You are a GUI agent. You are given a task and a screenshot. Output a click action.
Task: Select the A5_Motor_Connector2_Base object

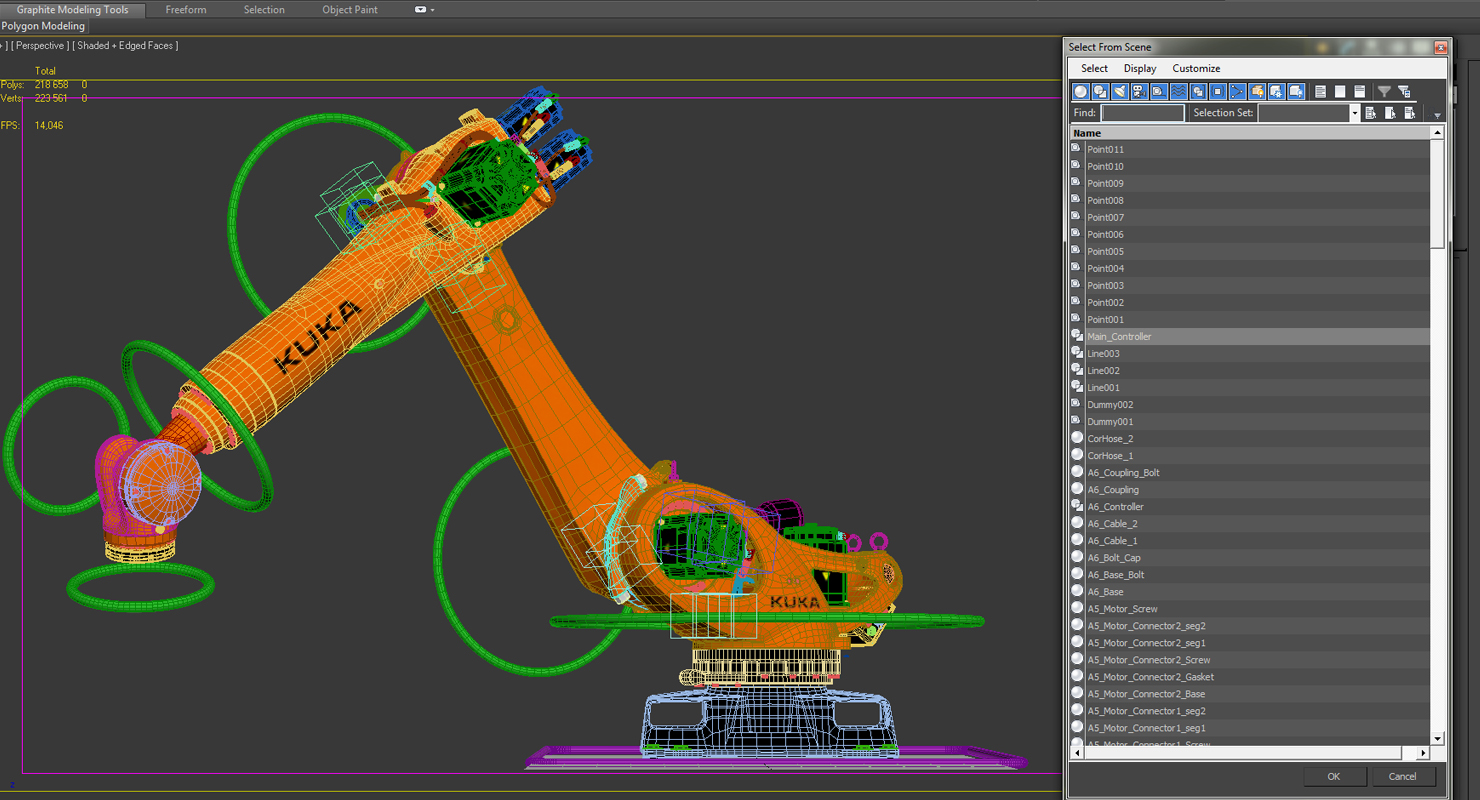coord(1249,694)
